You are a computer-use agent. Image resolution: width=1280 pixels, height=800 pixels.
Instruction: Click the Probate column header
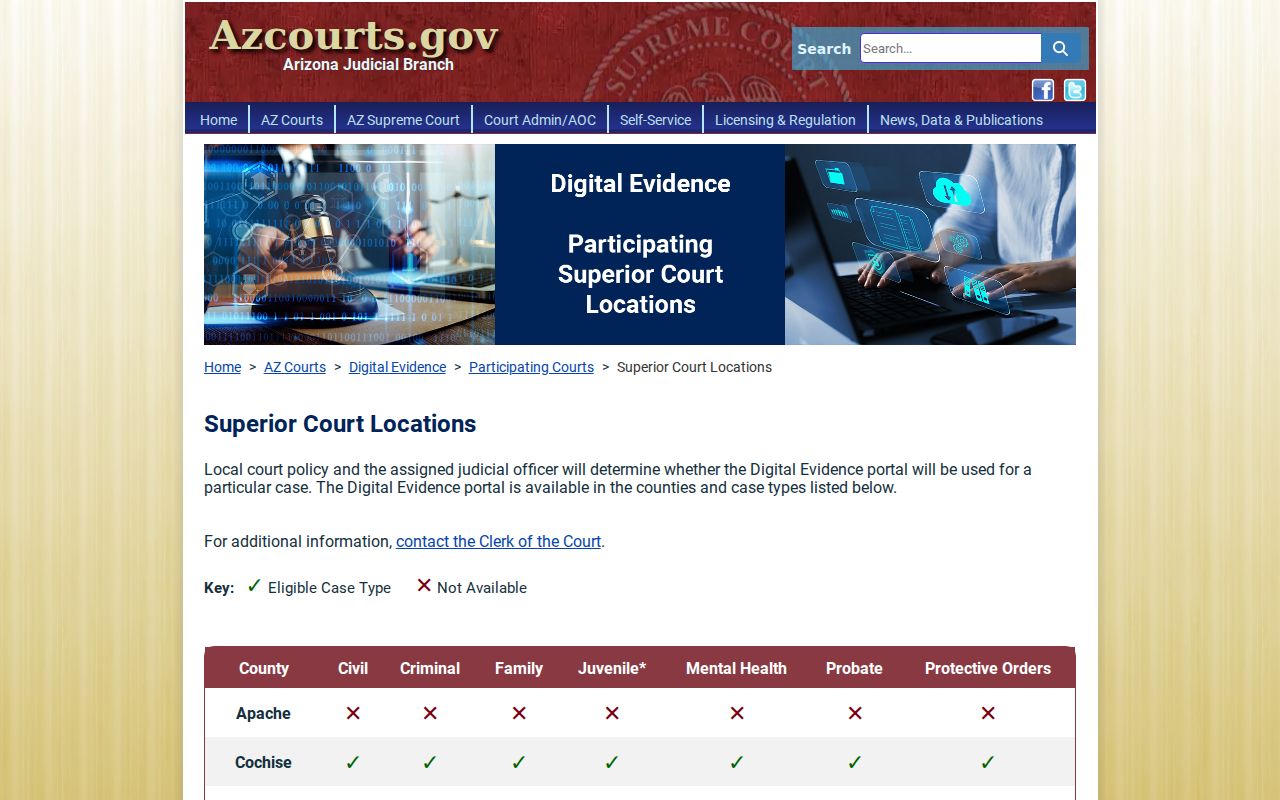pos(854,668)
